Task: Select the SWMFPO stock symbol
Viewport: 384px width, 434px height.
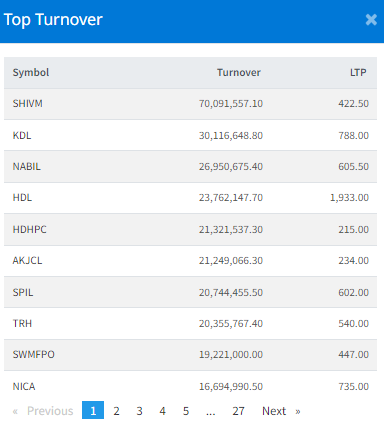Action: [34, 354]
